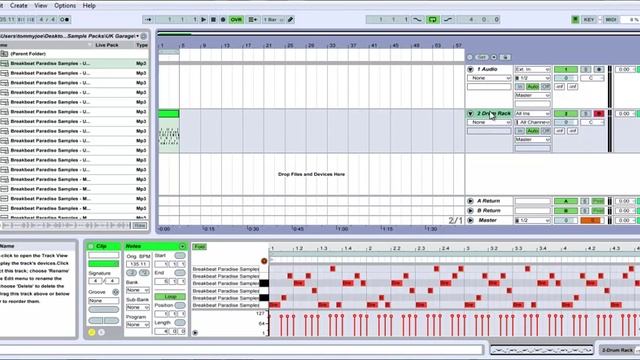Click the double tempo *2 button
This screenshot has height=360, width=640.
[x=144, y=273]
